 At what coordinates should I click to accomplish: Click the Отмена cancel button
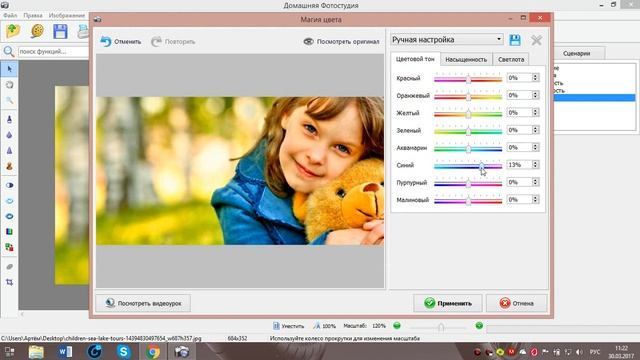[517, 303]
